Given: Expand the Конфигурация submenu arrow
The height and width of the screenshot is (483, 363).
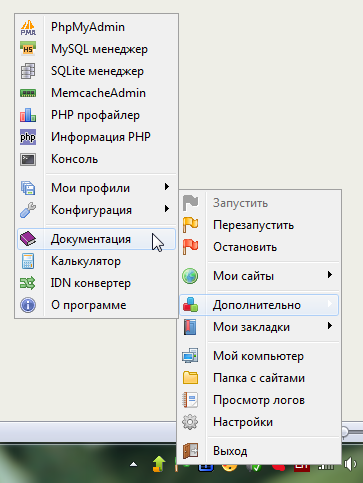Looking at the screenshot, I should 167,209.
